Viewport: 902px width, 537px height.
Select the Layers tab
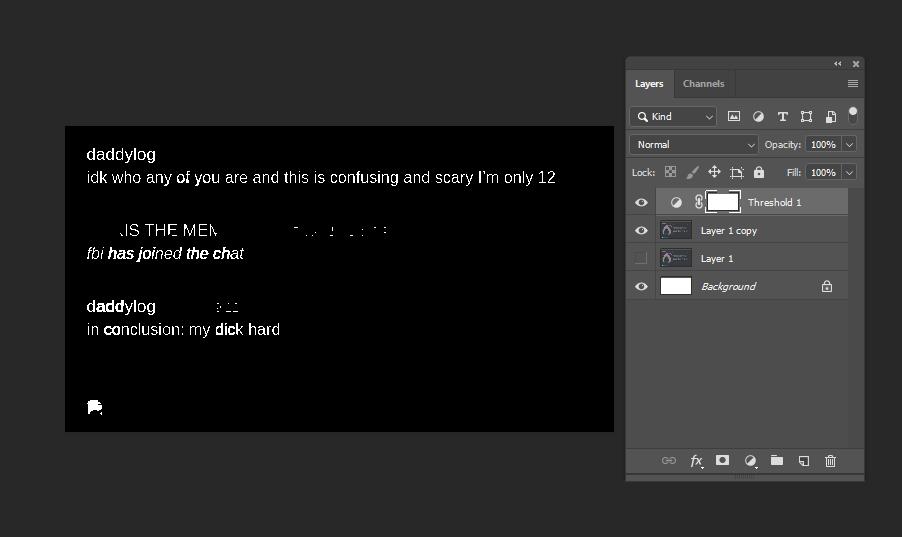649,83
